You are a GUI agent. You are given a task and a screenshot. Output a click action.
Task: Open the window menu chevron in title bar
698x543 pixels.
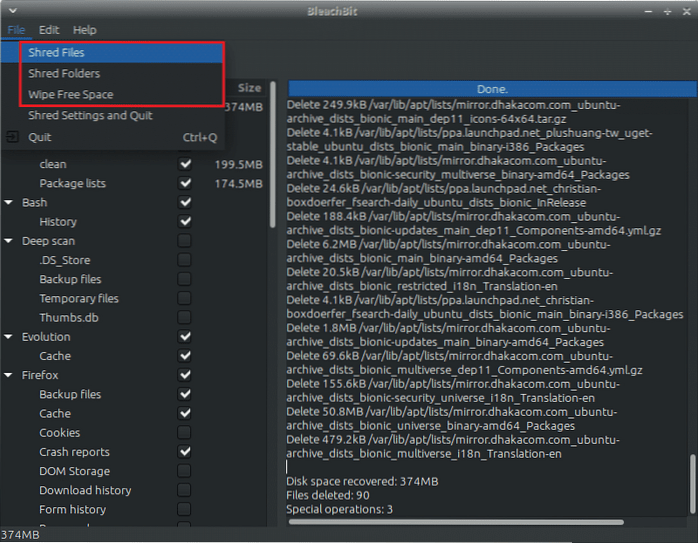(13, 10)
